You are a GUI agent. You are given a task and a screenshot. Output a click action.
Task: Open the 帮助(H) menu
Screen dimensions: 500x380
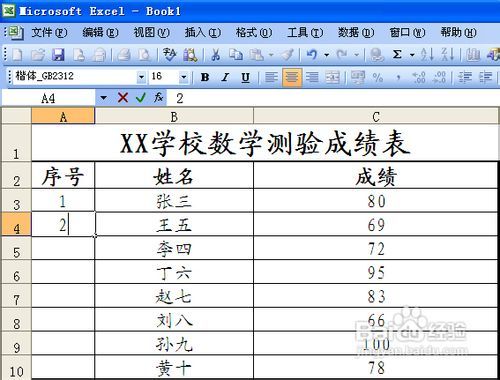459,32
